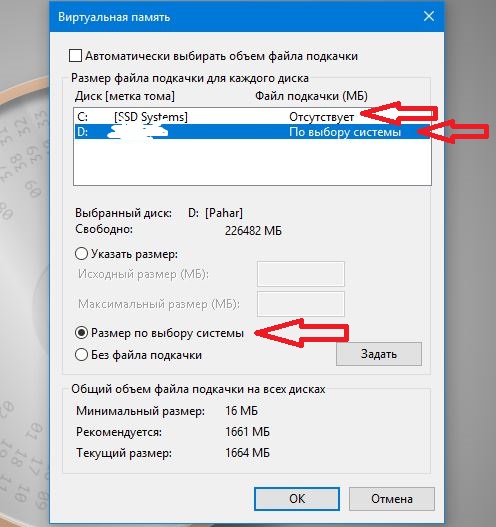Select Без файла подкачки radio option
Image resolution: width=496 pixels, height=527 pixels.
coord(81,355)
